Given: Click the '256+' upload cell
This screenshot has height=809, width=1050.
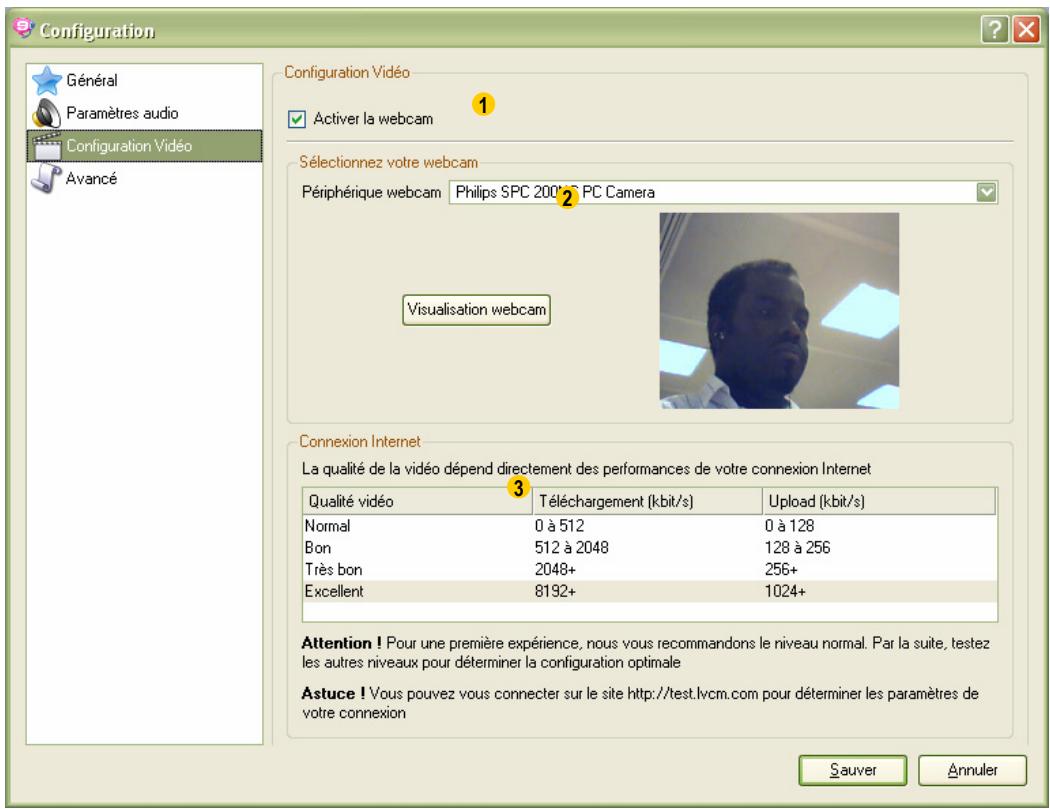Looking at the screenshot, I should click(x=781, y=570).
